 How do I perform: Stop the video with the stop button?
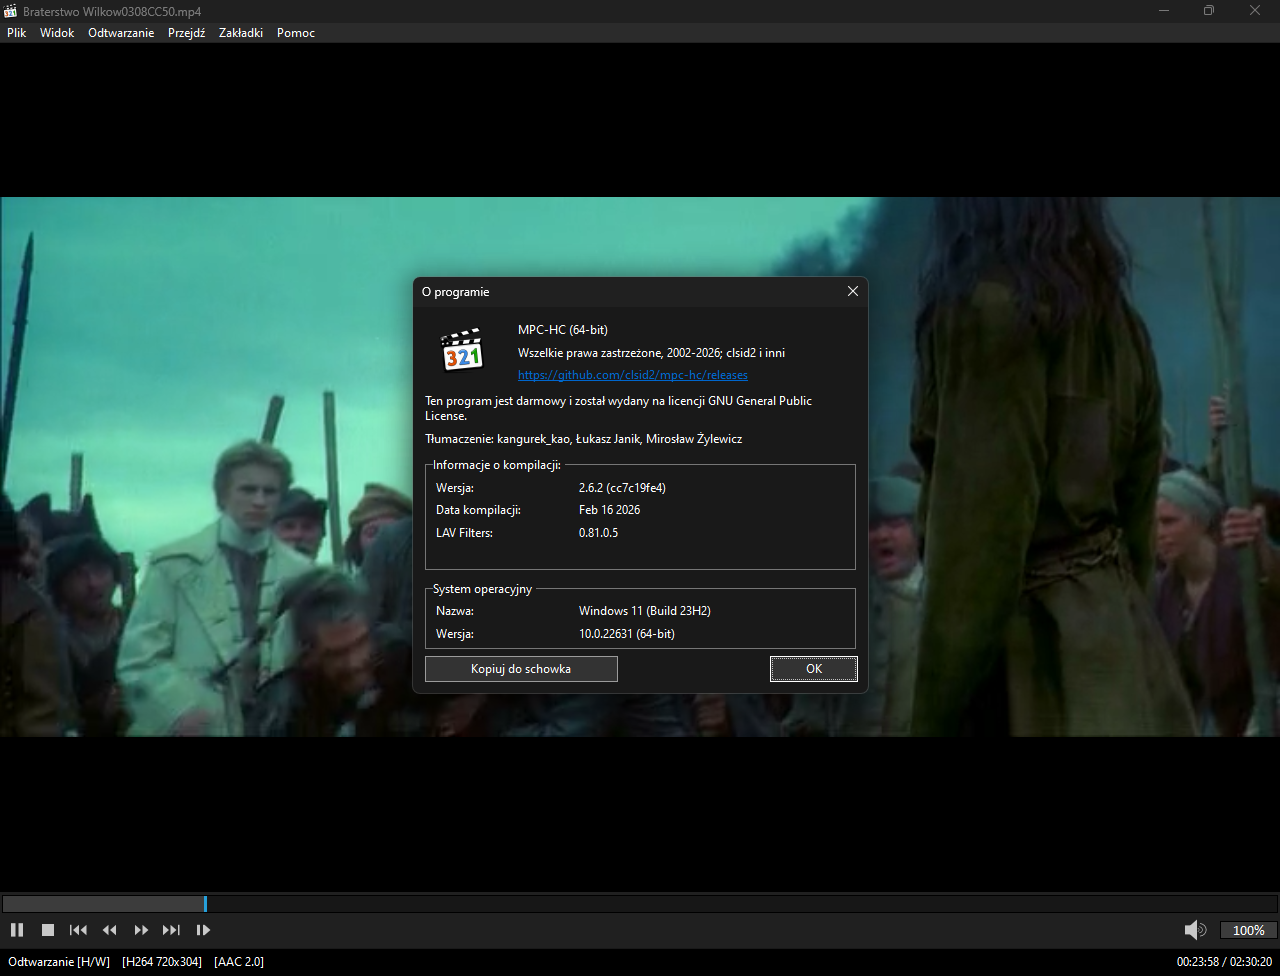coord(47,930)
